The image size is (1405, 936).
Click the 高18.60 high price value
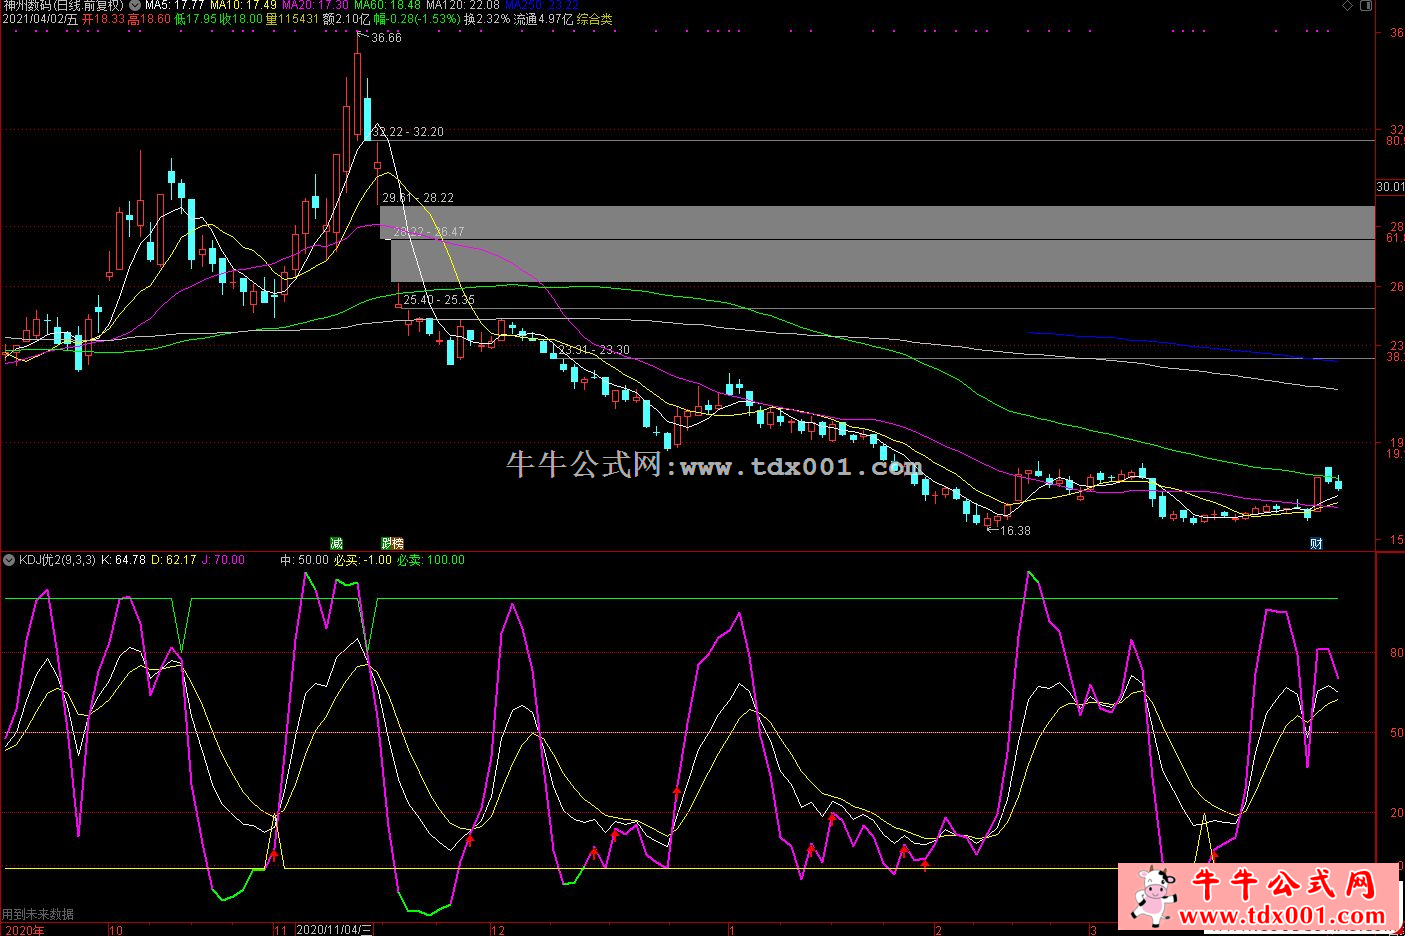[150, 19]
